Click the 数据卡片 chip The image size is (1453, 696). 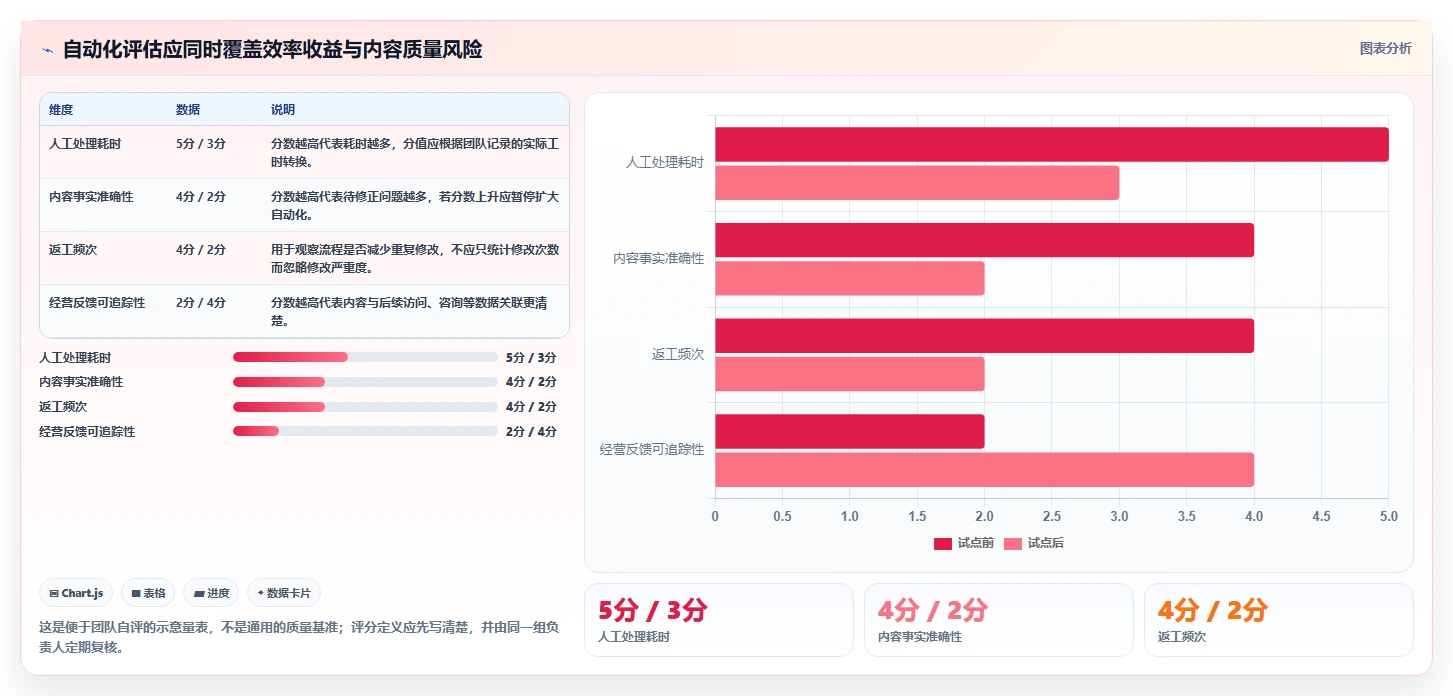[284, 593]
